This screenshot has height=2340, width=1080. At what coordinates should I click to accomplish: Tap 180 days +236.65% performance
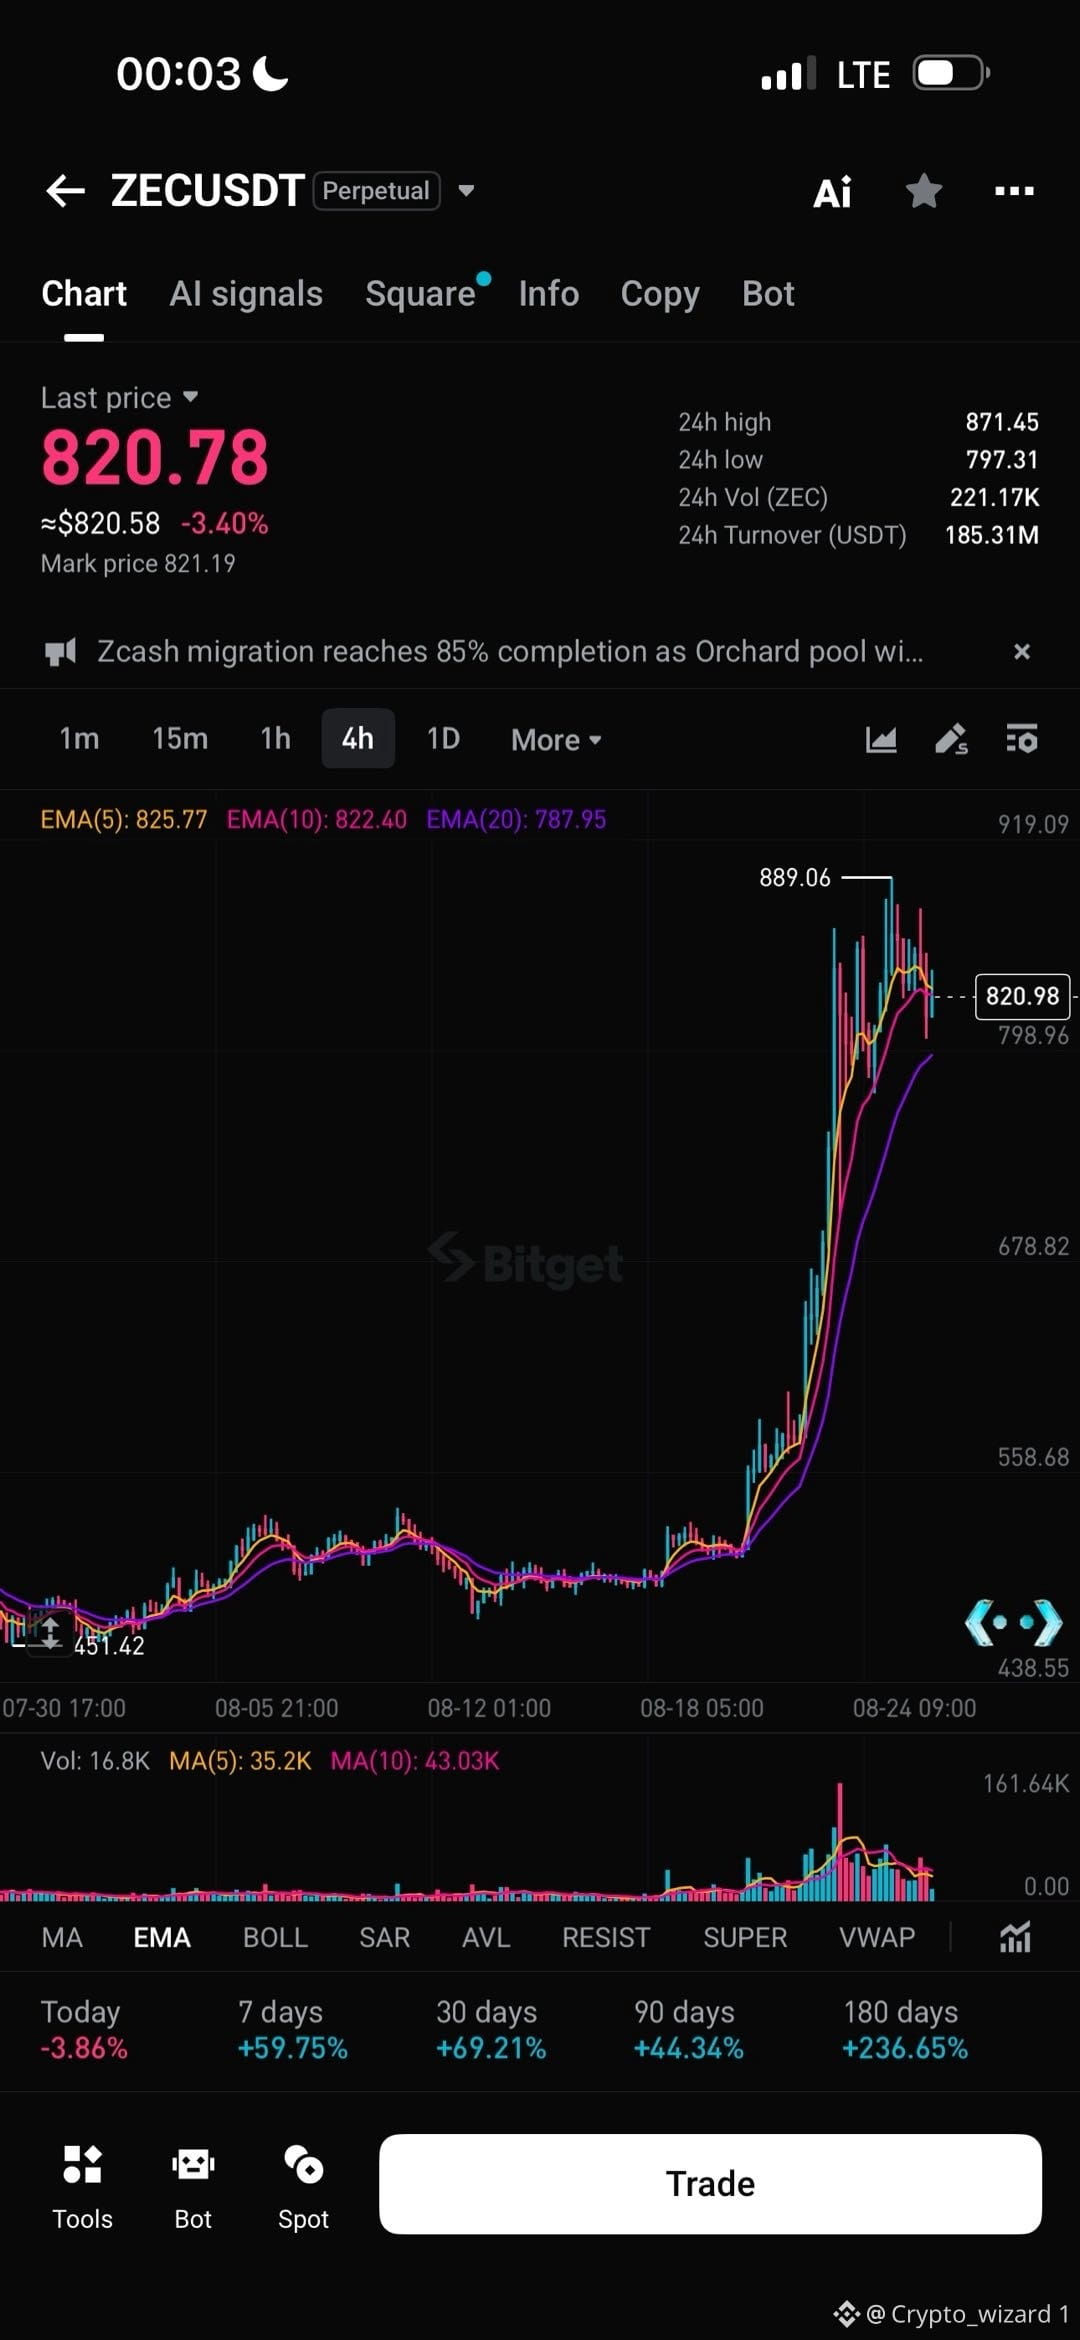[x=905, y=2030]
